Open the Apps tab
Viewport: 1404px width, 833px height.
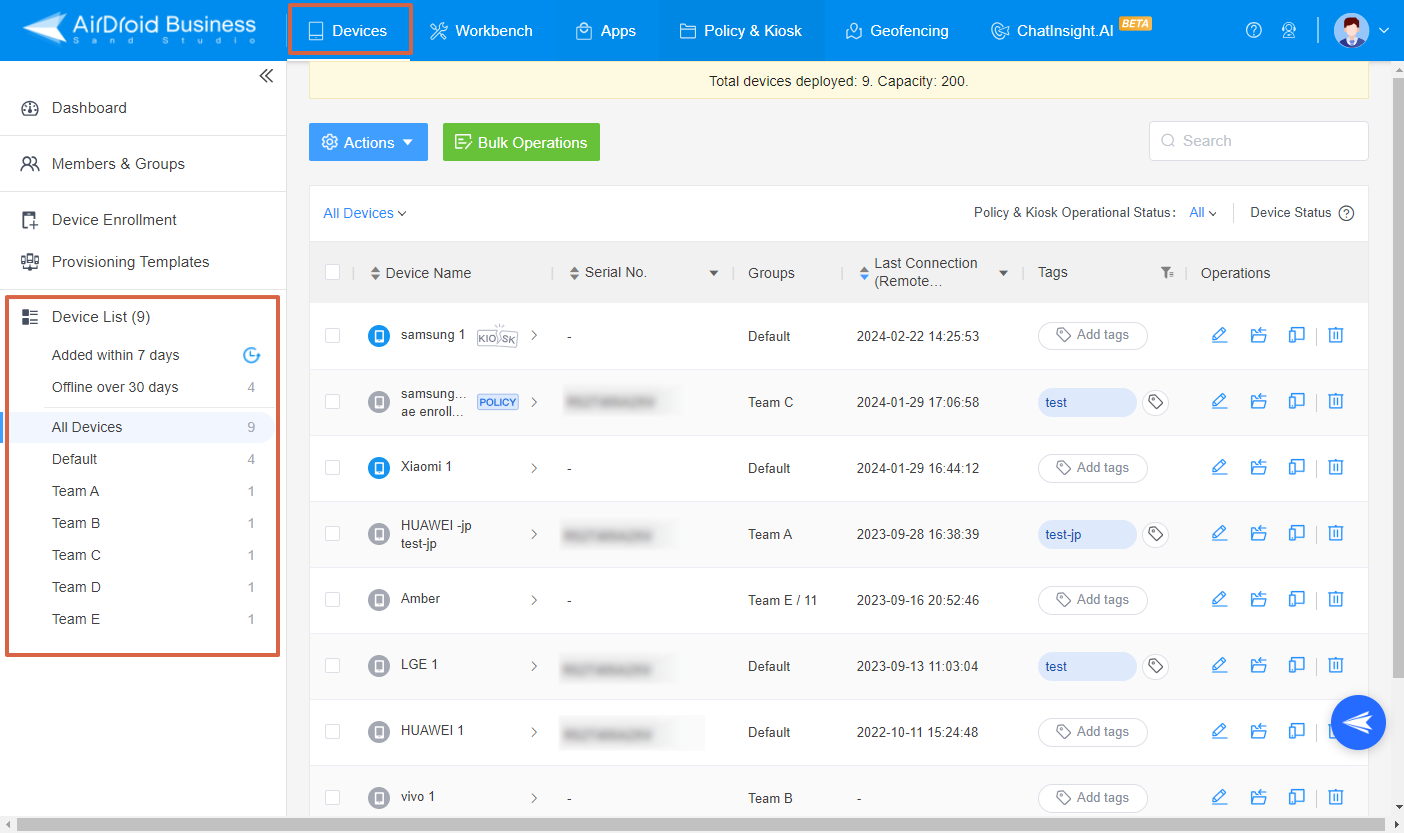click(x=605, y=31)
